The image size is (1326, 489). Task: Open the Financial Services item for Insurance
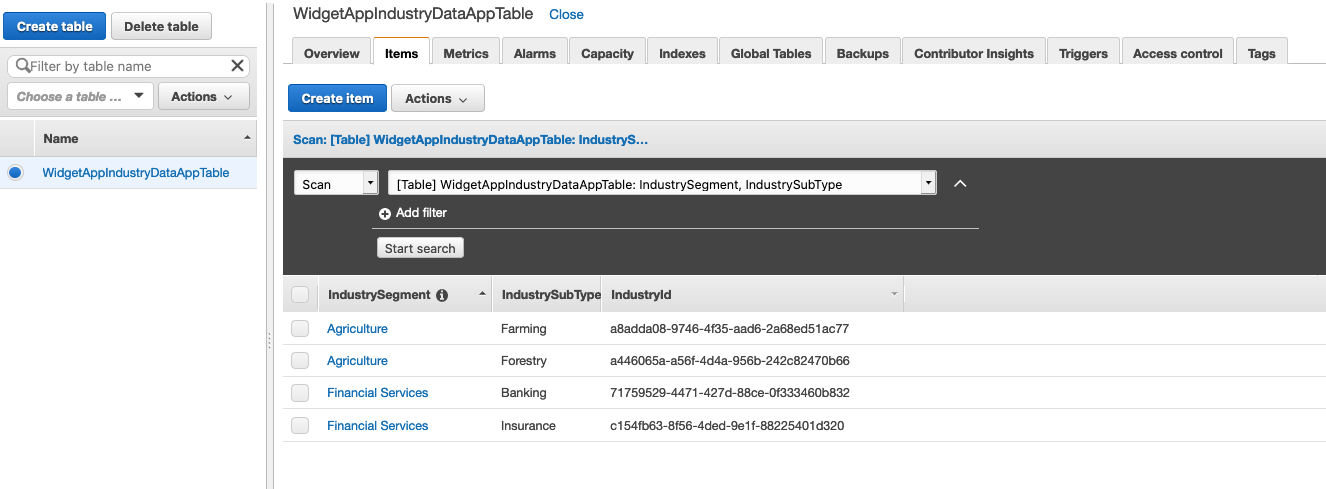[x=377, y=426]
